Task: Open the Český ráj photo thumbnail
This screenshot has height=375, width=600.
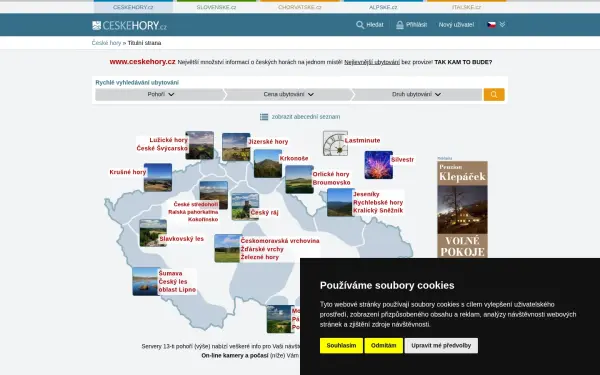Action: point(245,207)
